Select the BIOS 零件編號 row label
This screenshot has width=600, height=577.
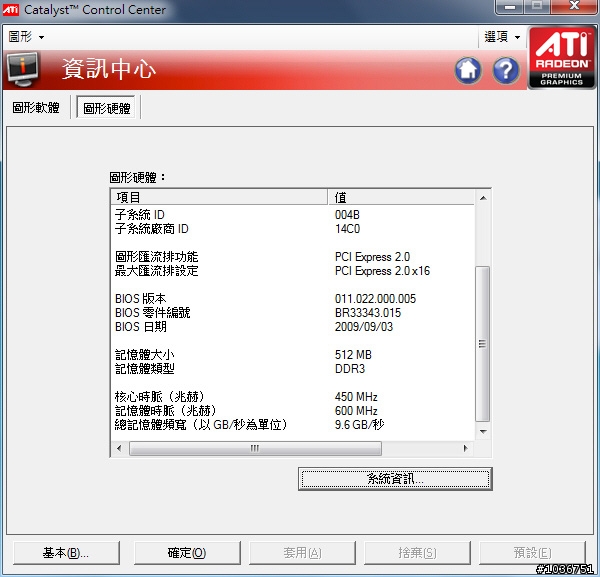click(x=153, y=313)
